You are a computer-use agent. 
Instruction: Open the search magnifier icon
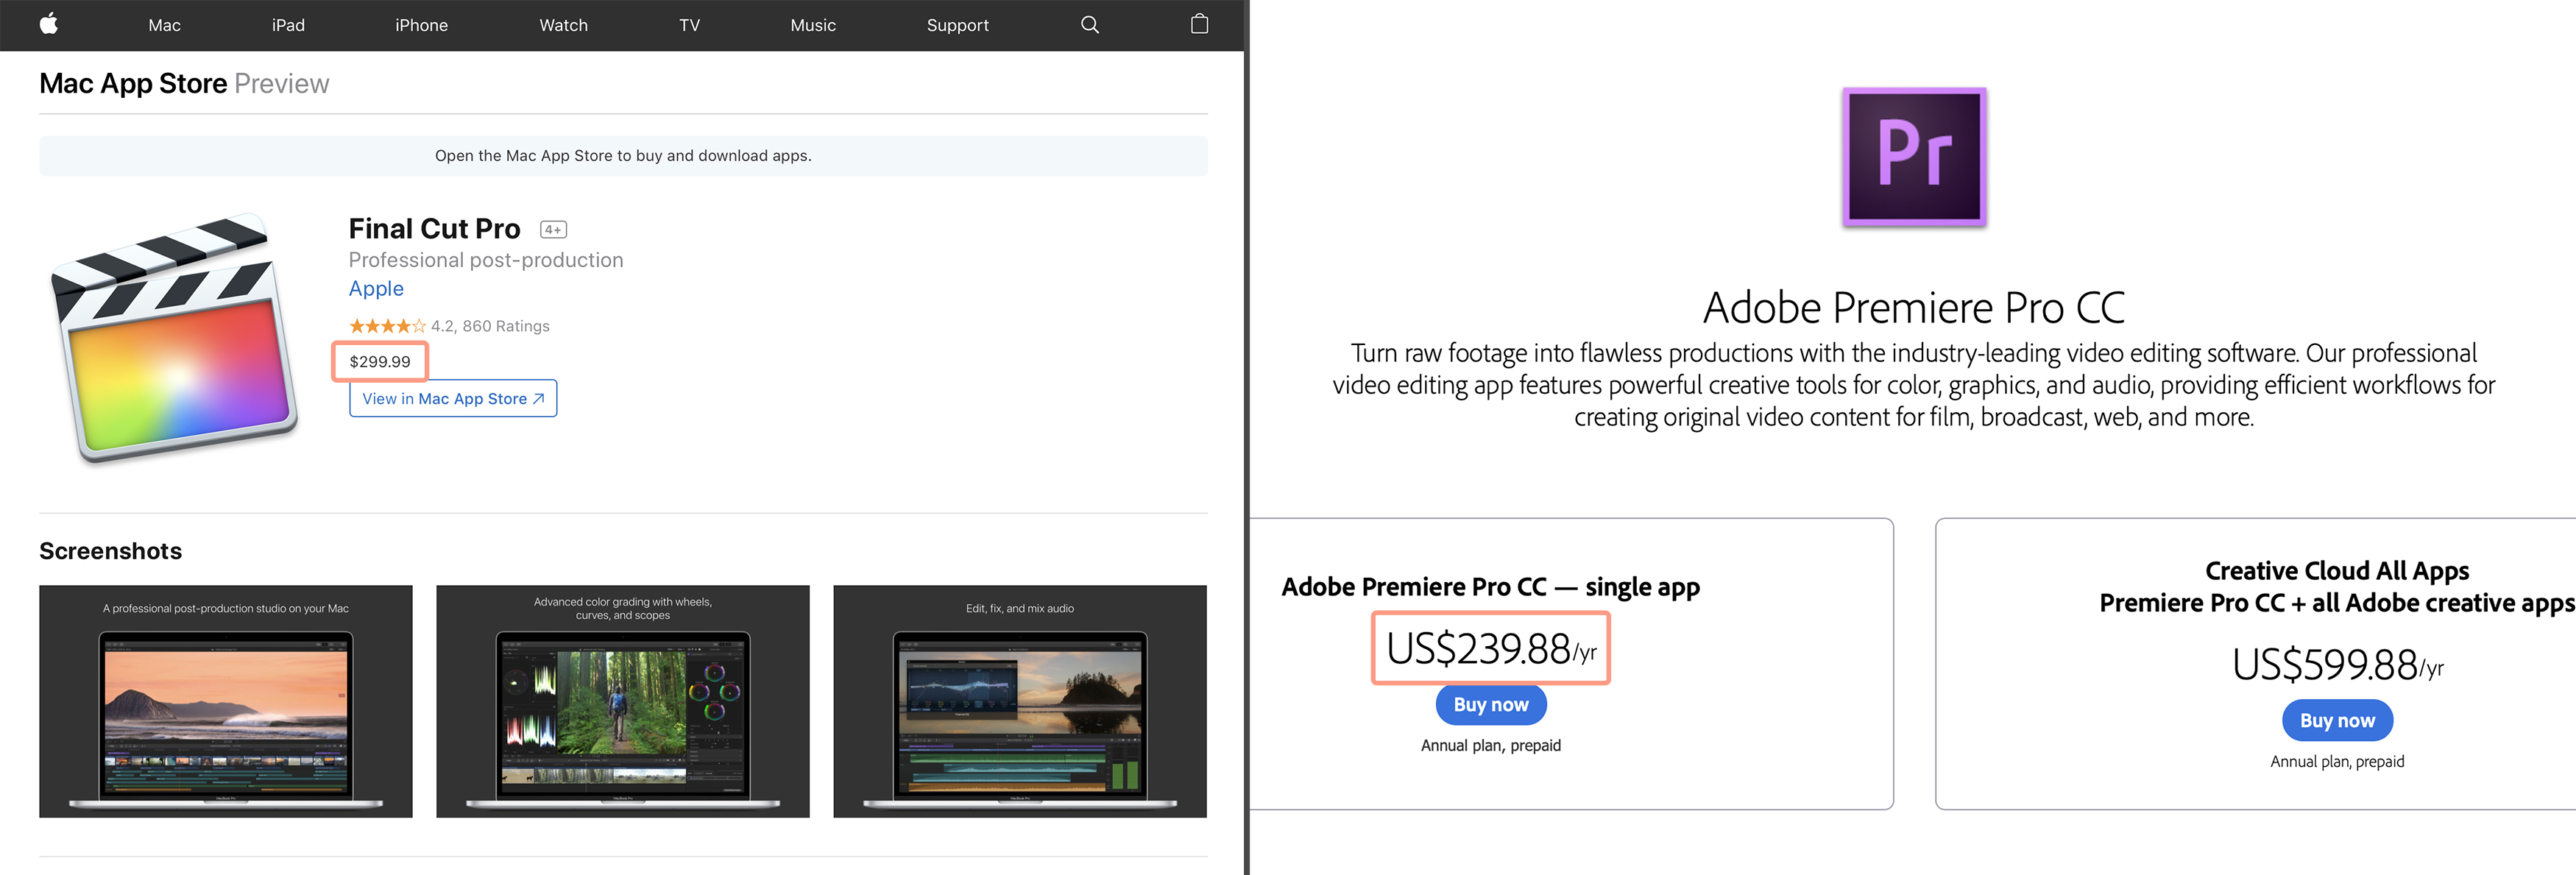click(x=1090, y=25)
